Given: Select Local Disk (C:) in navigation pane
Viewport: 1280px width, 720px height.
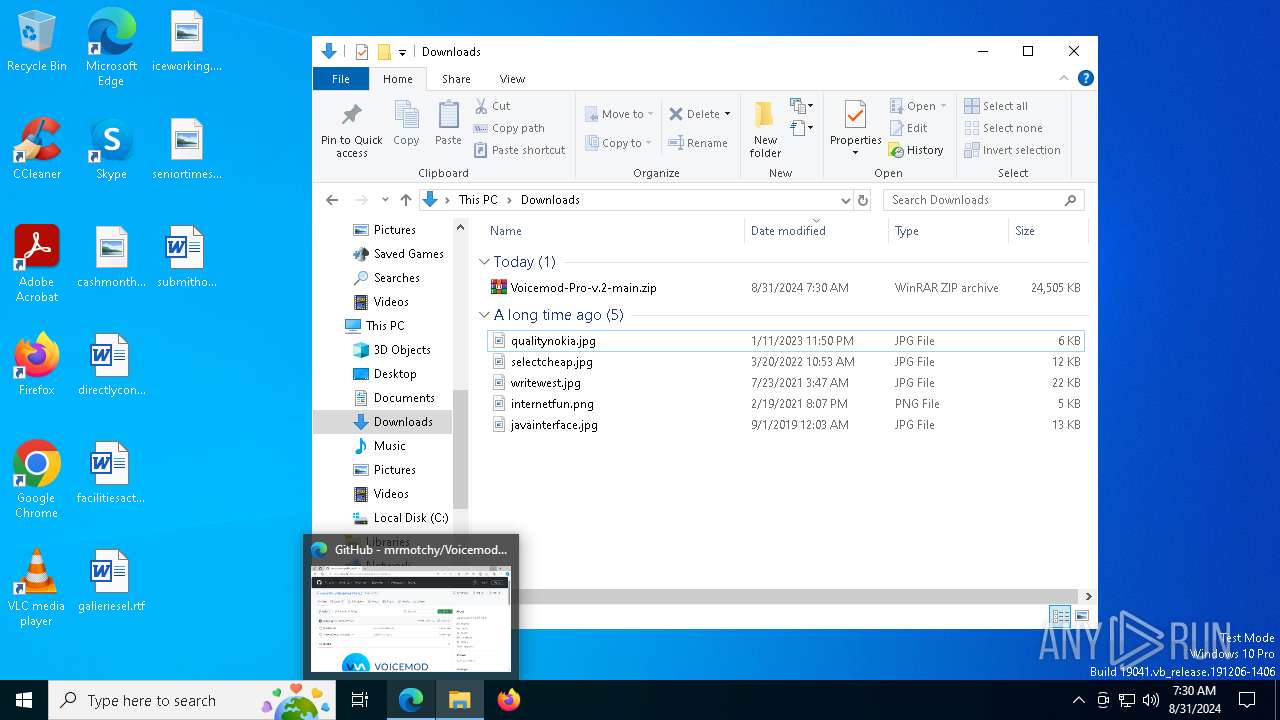Looking at the screenshot, I should [400, 518].
